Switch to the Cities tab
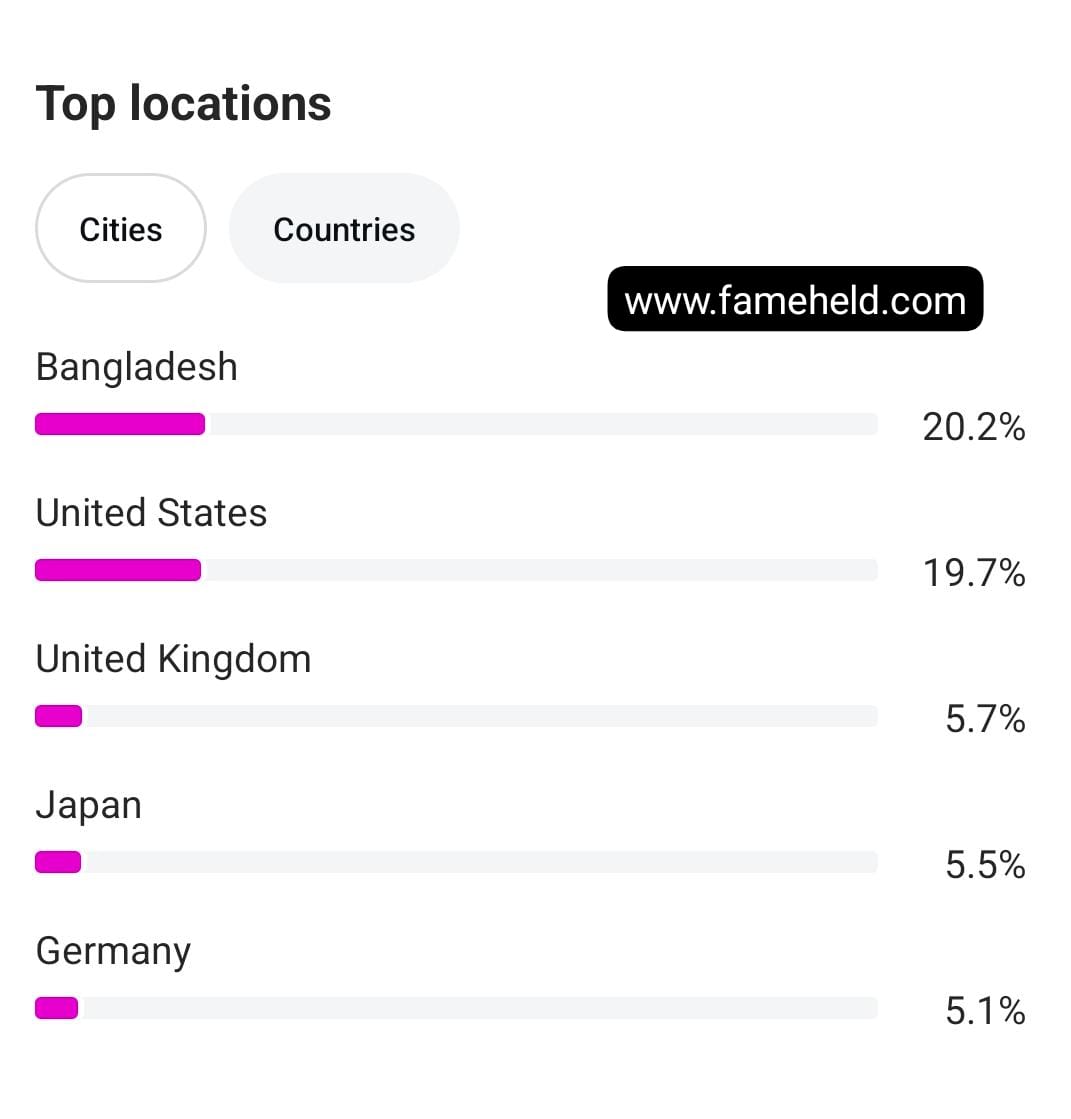The width and height of the screenshot is (1071, 1119). (x=121, y=229)
